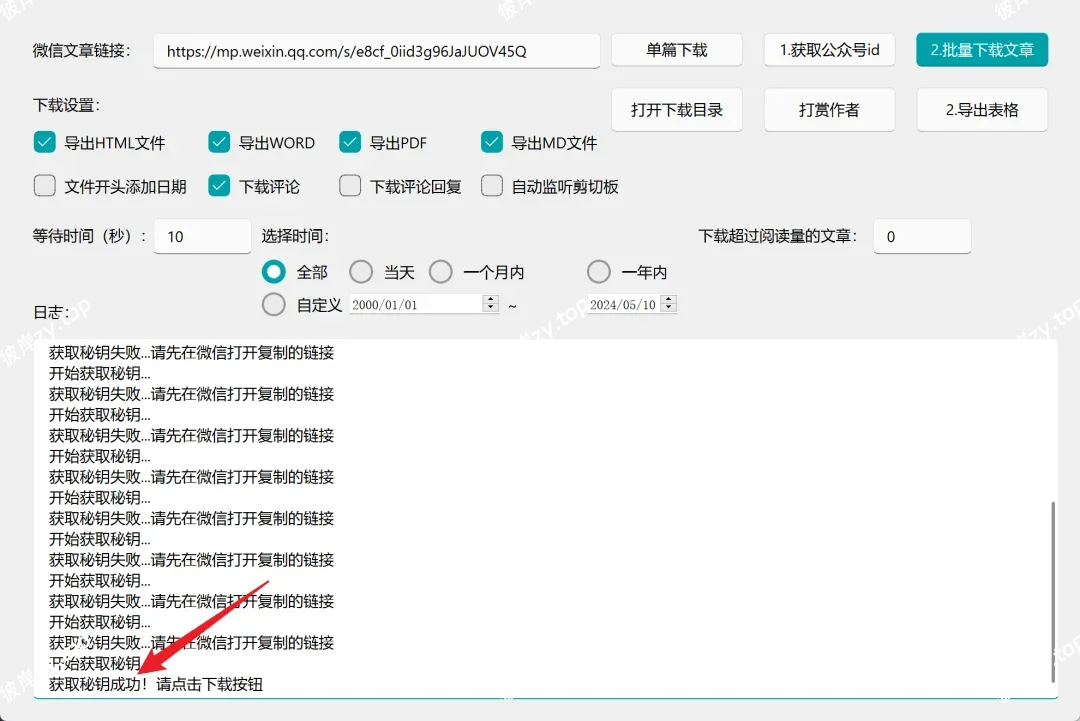Click the 打赏作者 (reward author) button
Screen dimensions: 1080x721
830,109
